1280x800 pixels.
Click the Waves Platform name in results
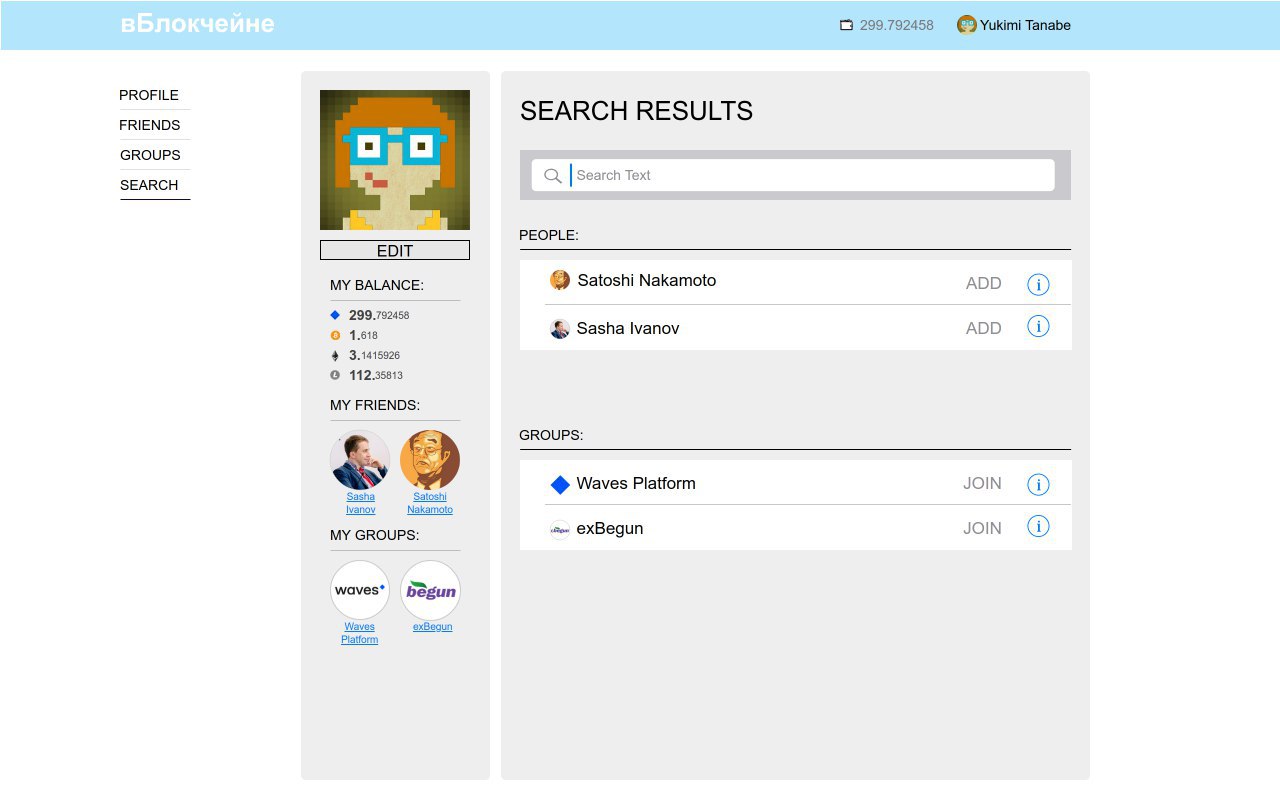click(x=636, y=484)
